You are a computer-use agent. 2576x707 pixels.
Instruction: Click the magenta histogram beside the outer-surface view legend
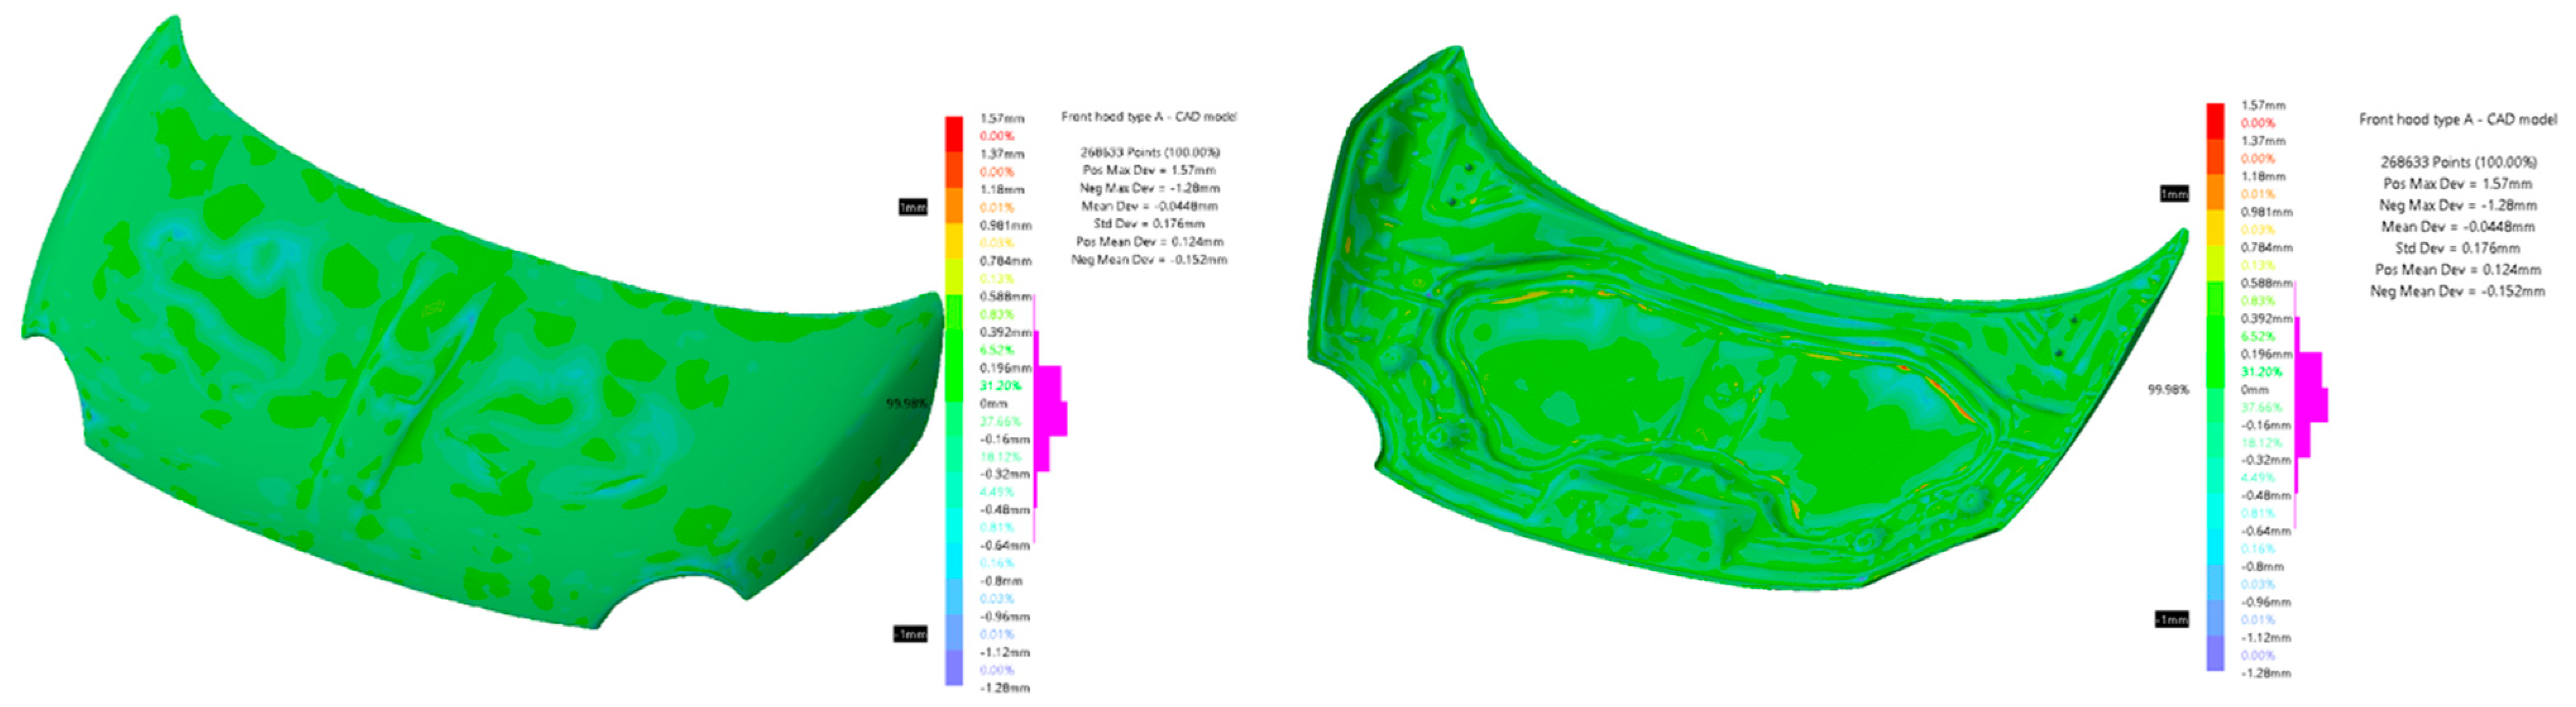pos(1049,419)
